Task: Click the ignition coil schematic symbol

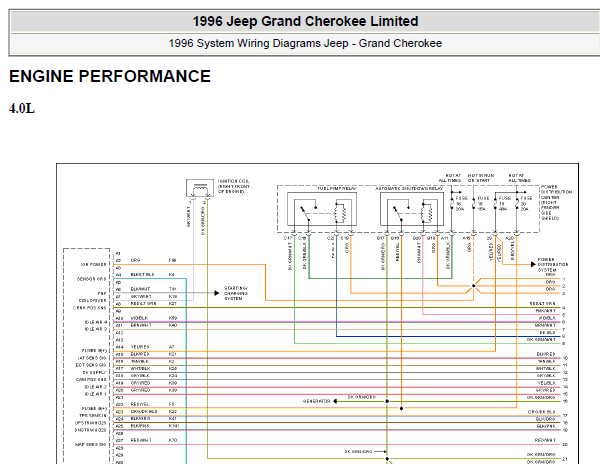Action: [200, 188]
